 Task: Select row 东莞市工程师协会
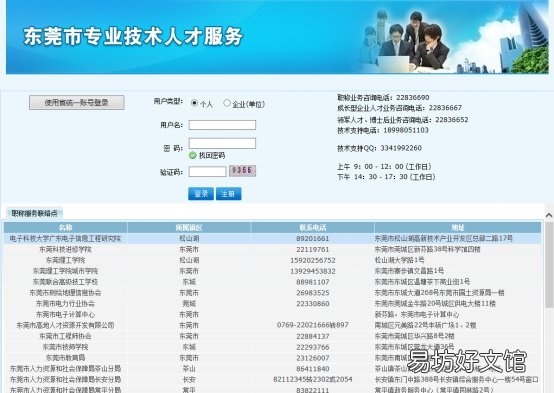click(x=272, y=336)
